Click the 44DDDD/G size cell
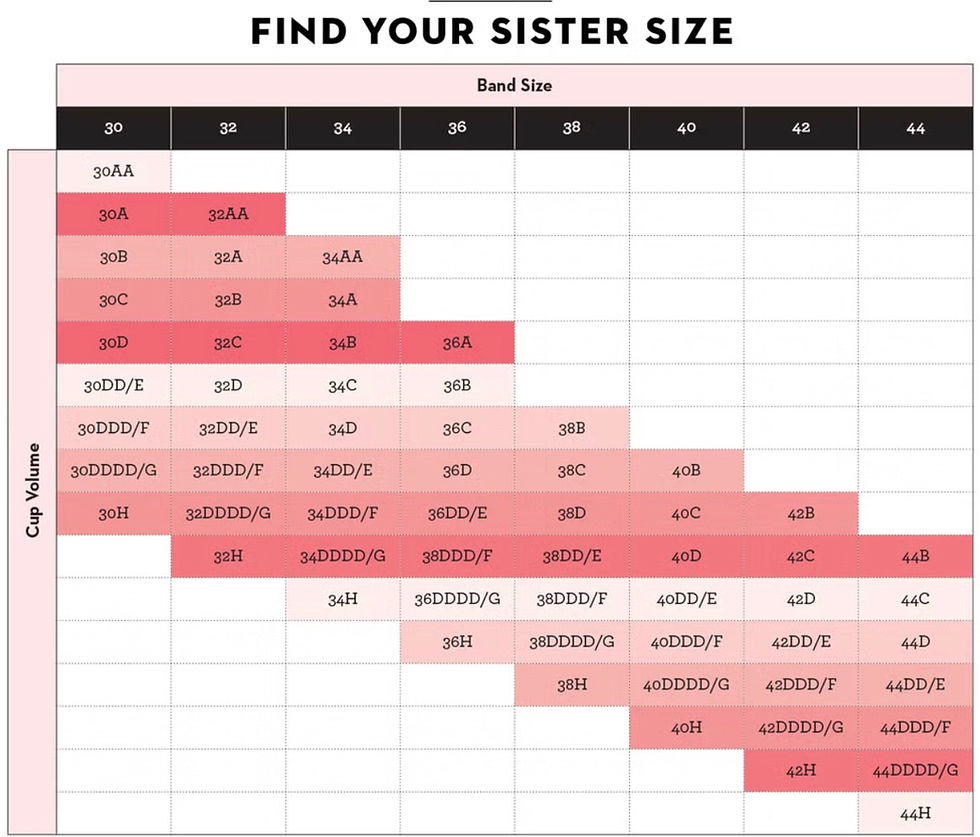Image resolution: width=980 pixels, height=837 pixels. (x=915, y=770)
